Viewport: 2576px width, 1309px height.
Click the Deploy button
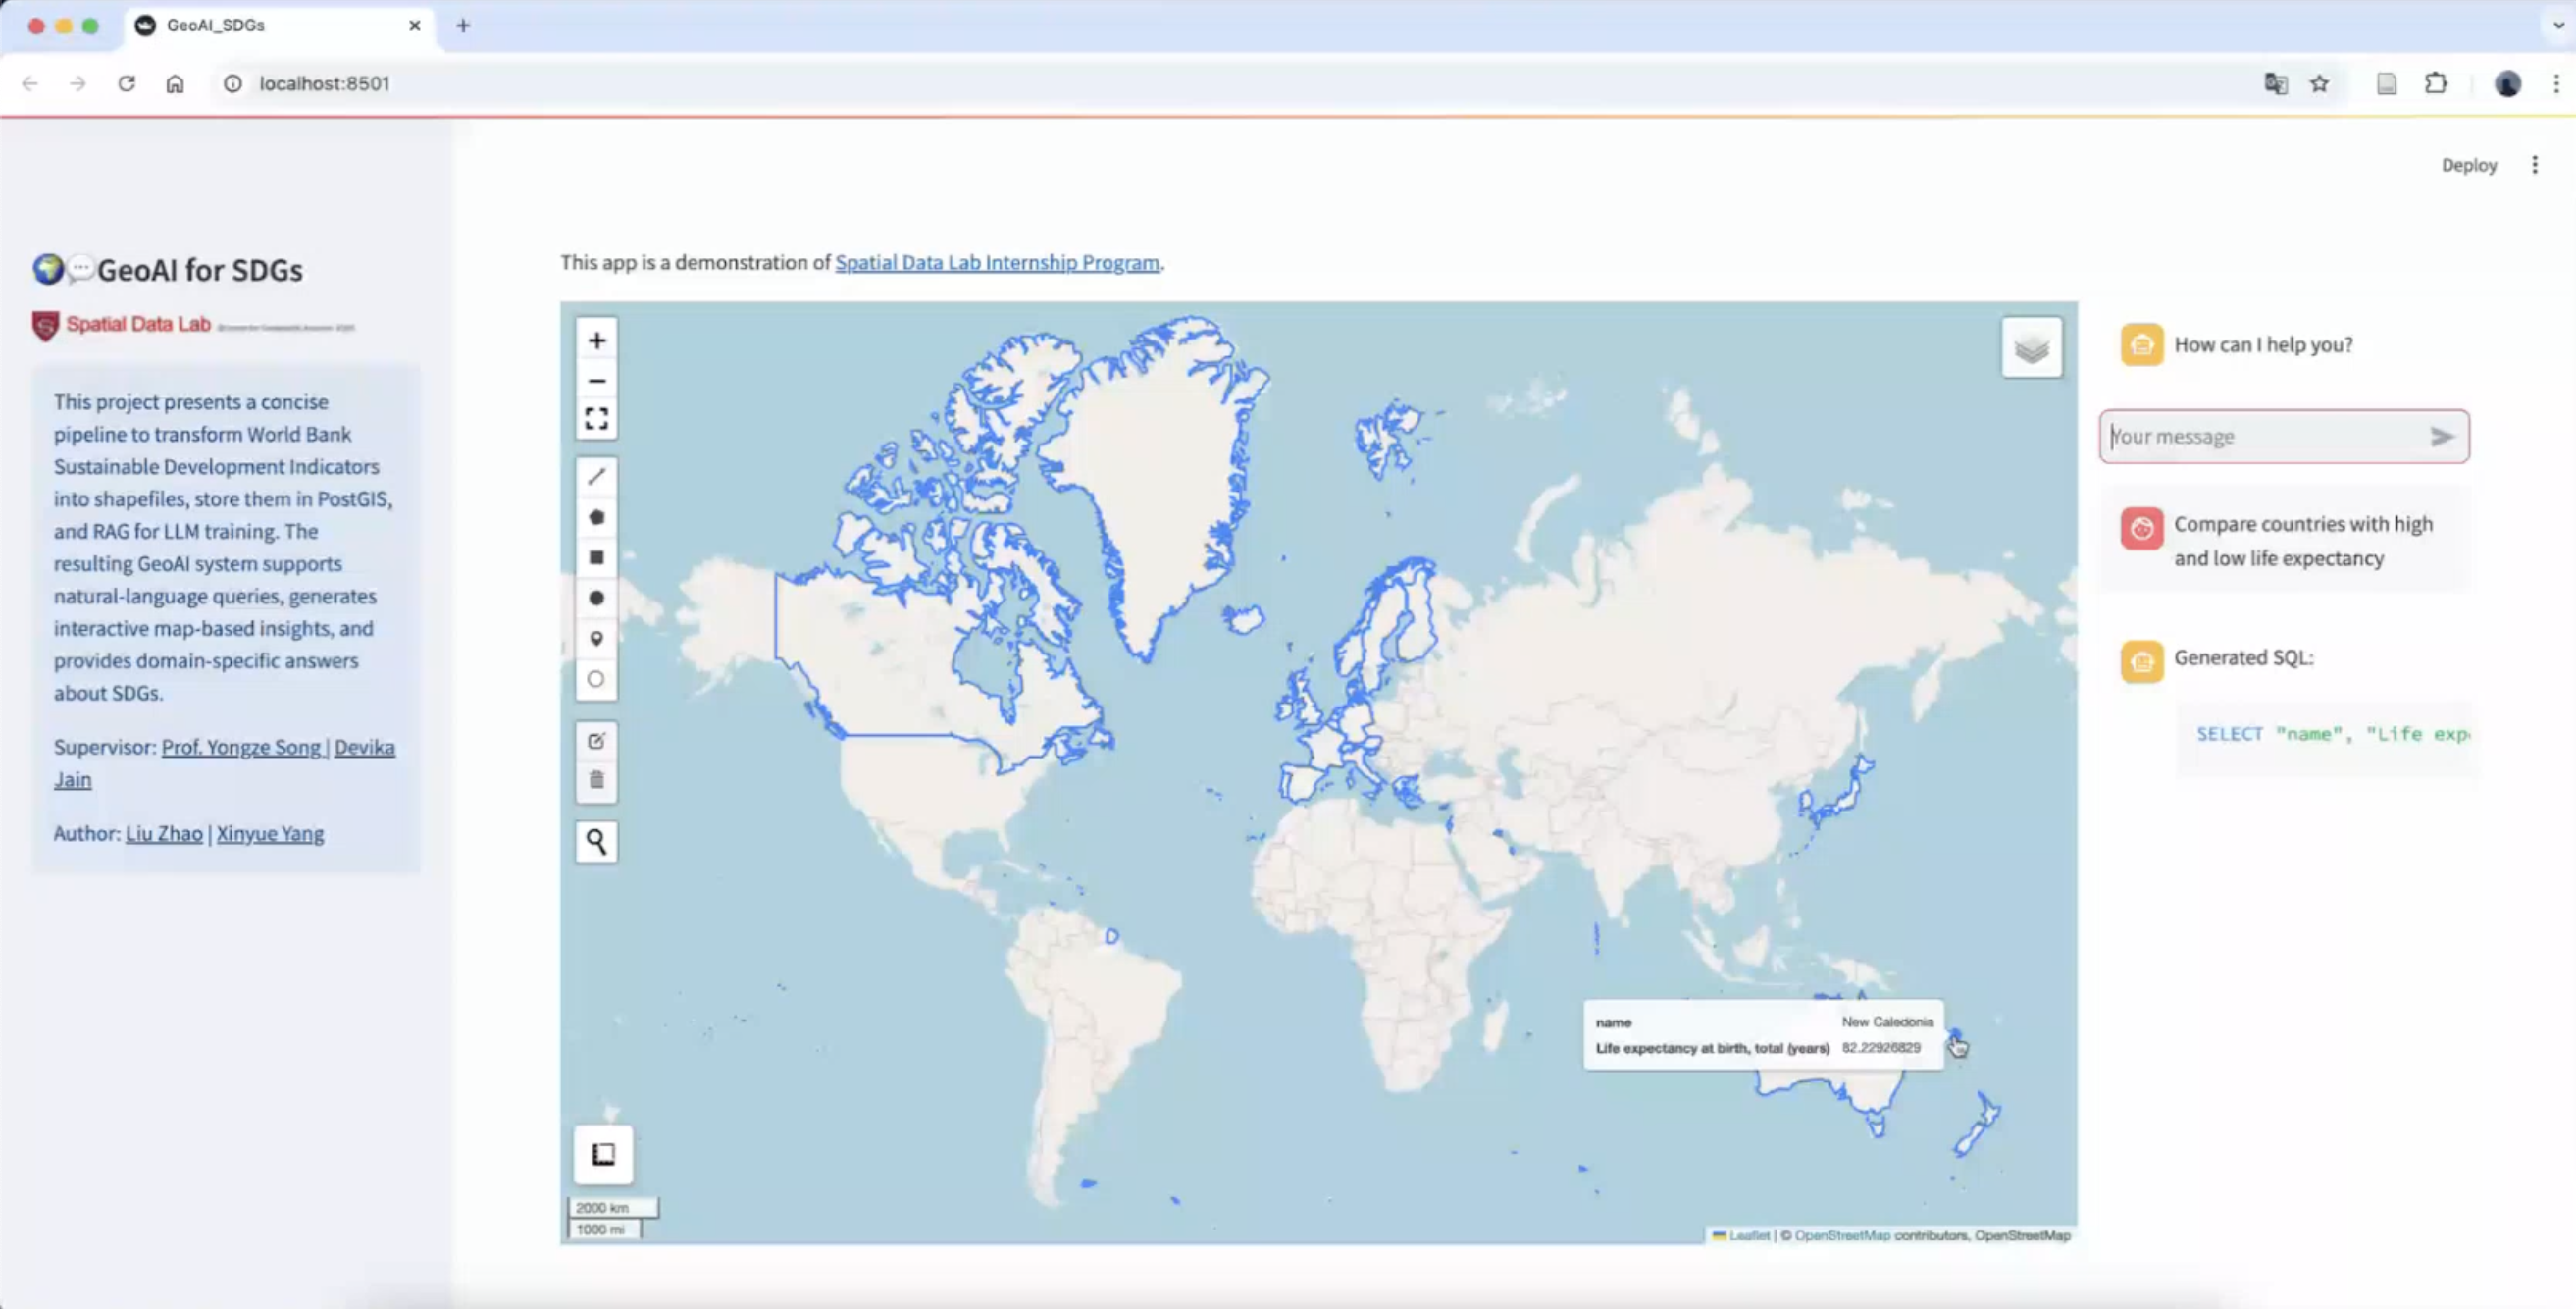point(2468,165)
